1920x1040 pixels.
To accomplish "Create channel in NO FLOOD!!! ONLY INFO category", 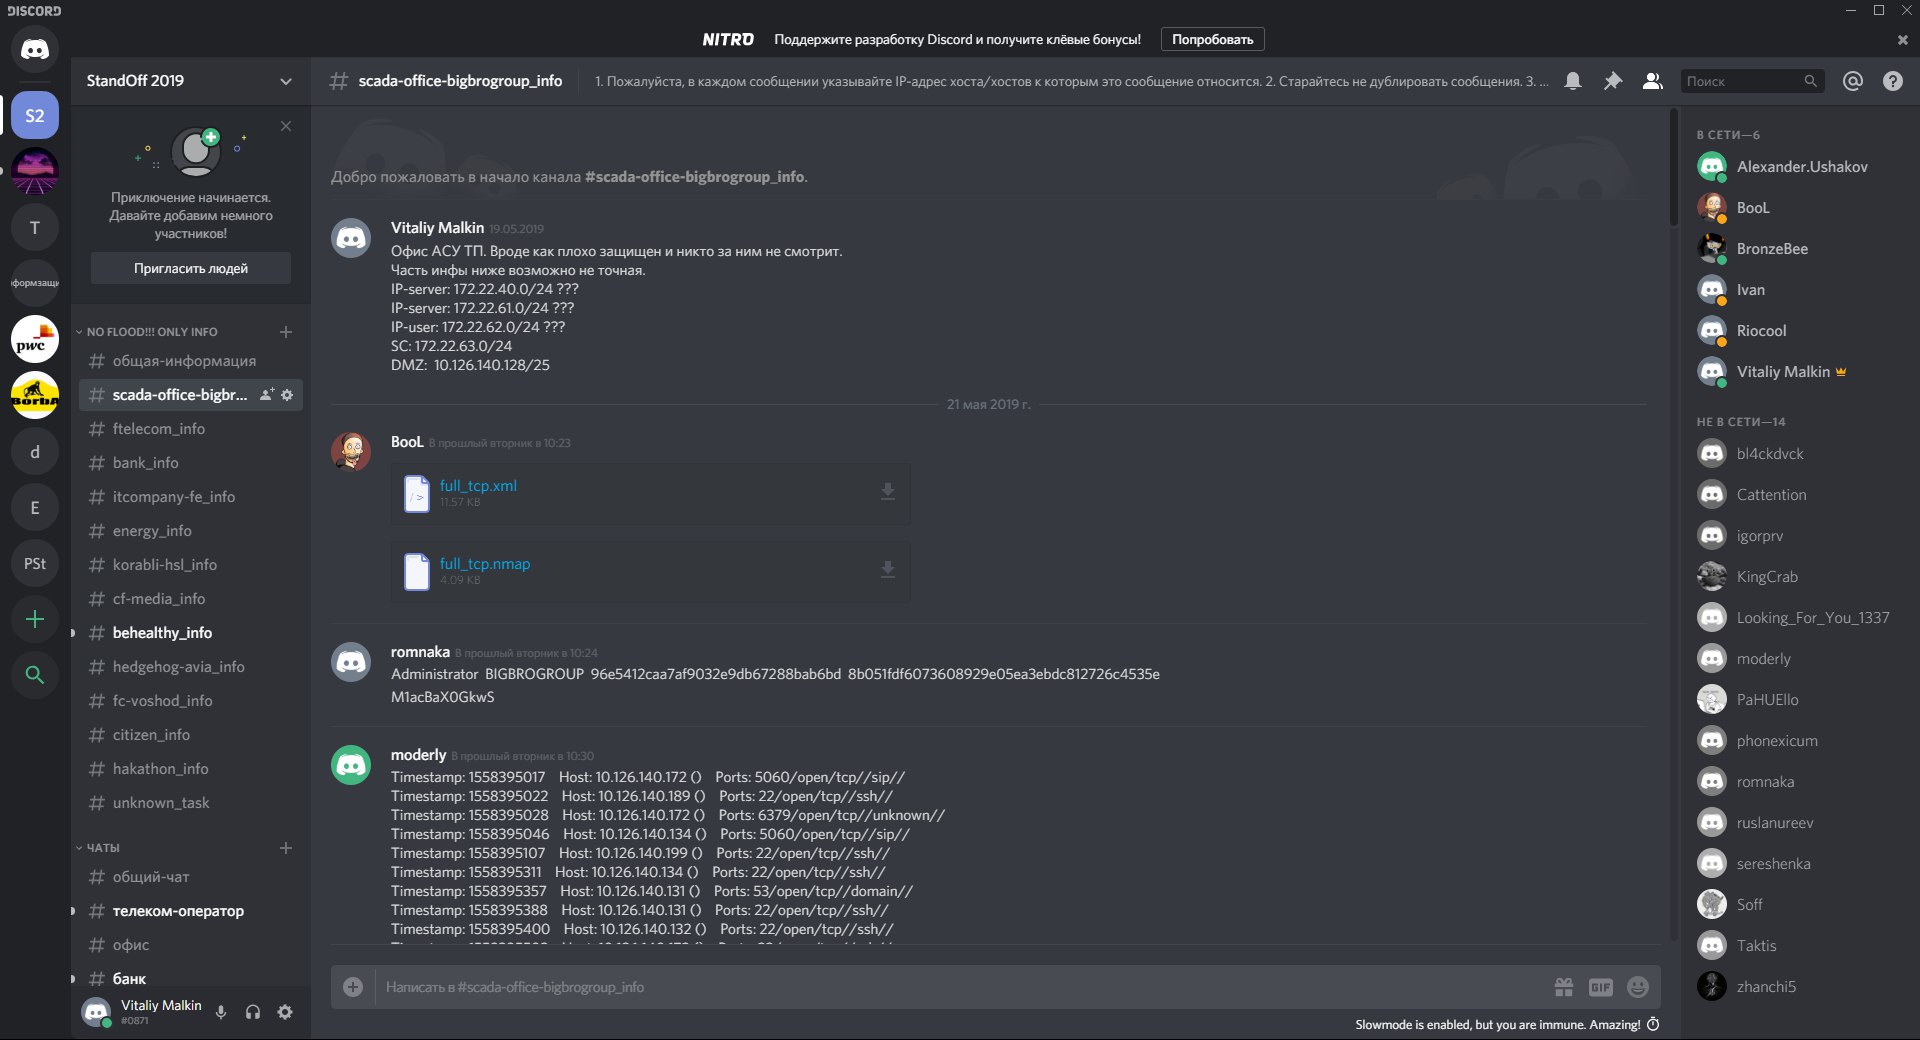I will pyautogui.click(x=286, y=332).
